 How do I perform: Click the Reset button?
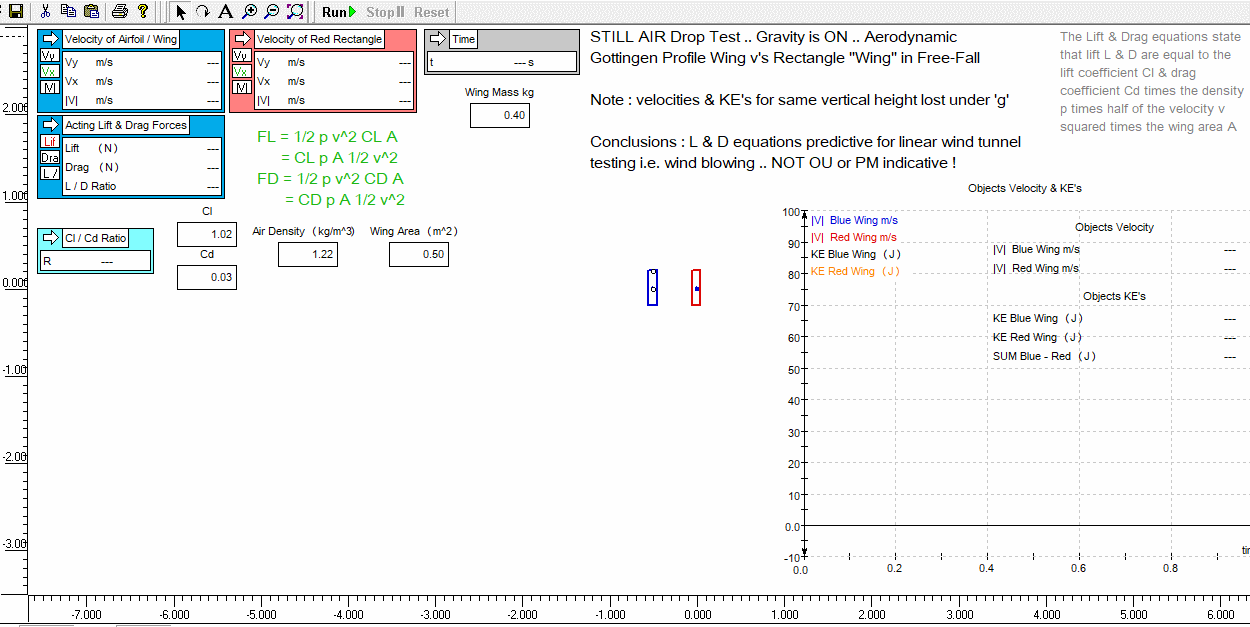tap(431, 12)
